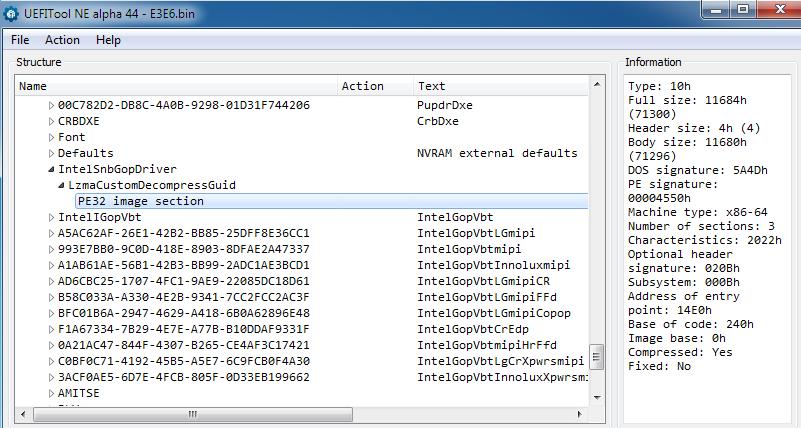The image size is (801, 428).
Task: Expand the 00C782D2-DB8C-4A0B-9298-01D31F744206 node
Action: [51, 105]
